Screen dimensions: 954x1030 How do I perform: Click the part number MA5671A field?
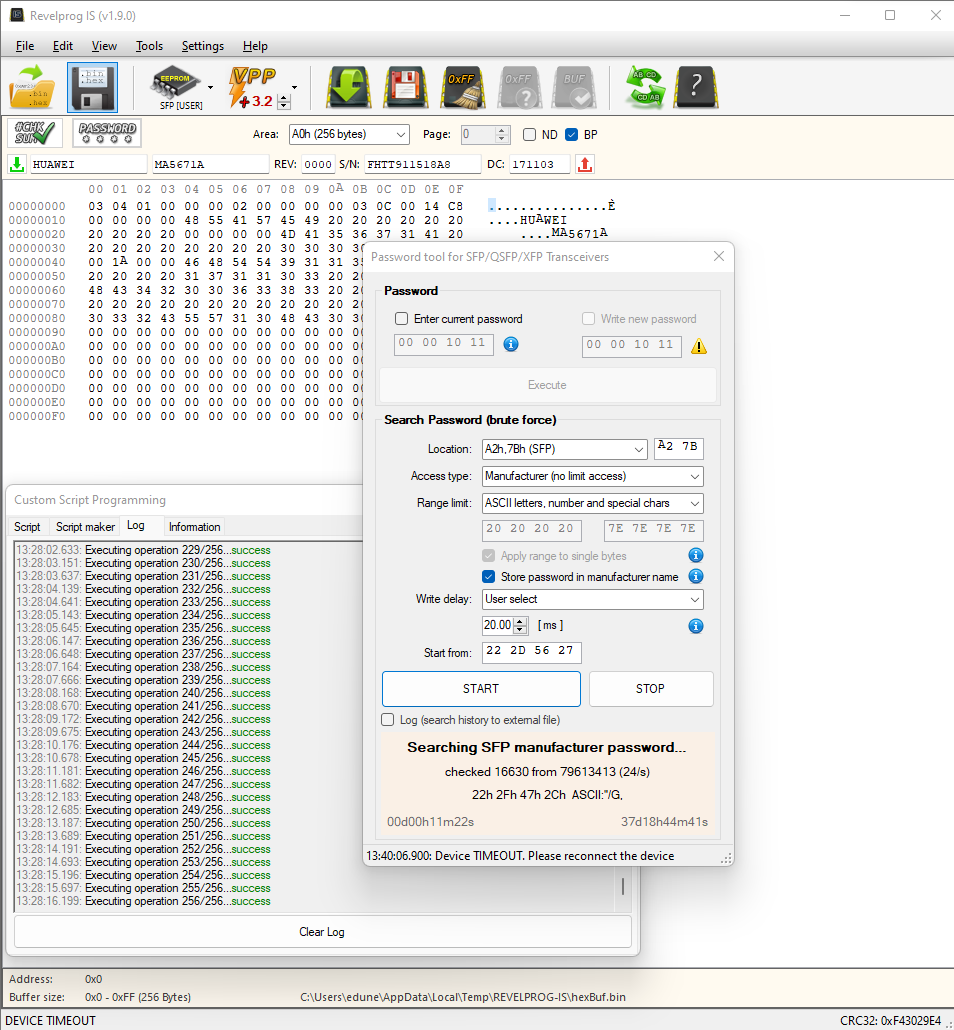210,164
